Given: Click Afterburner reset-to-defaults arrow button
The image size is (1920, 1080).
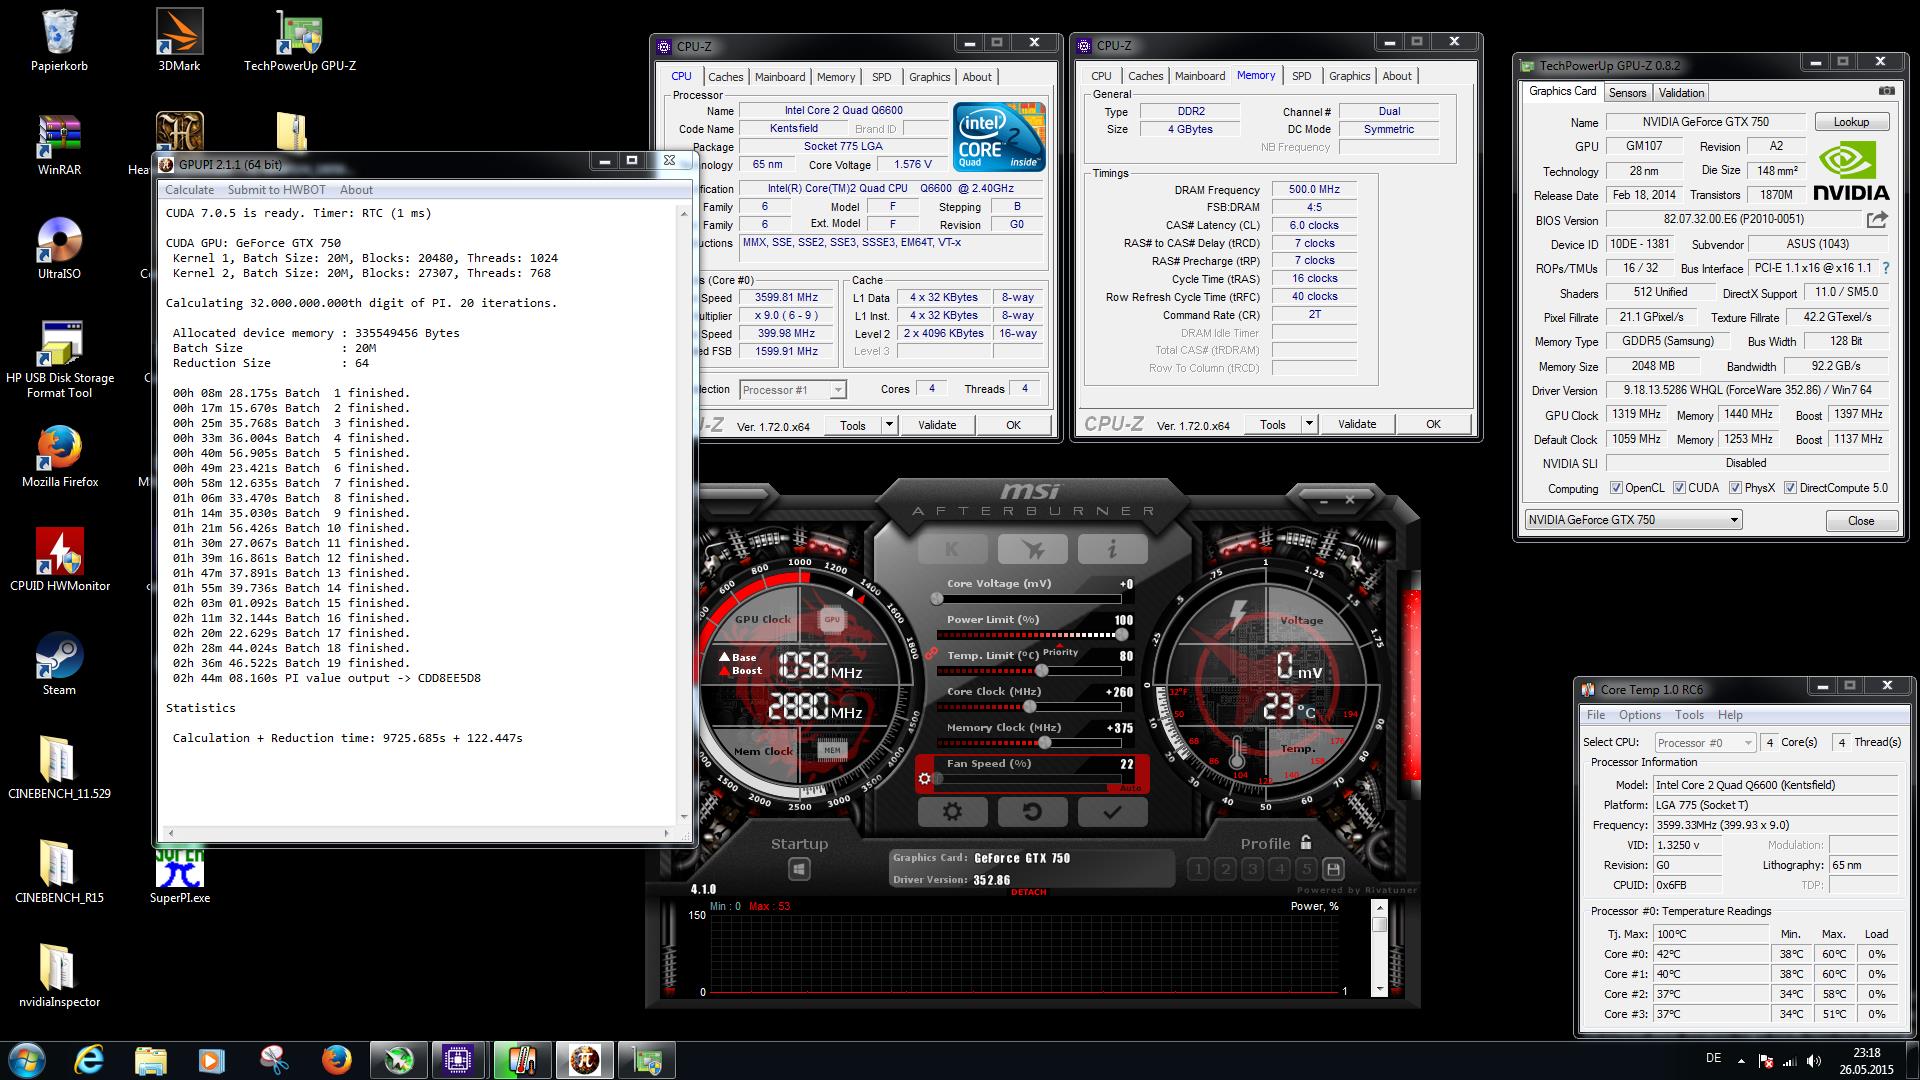Looking at the screenshot, I should (1032, 812).
